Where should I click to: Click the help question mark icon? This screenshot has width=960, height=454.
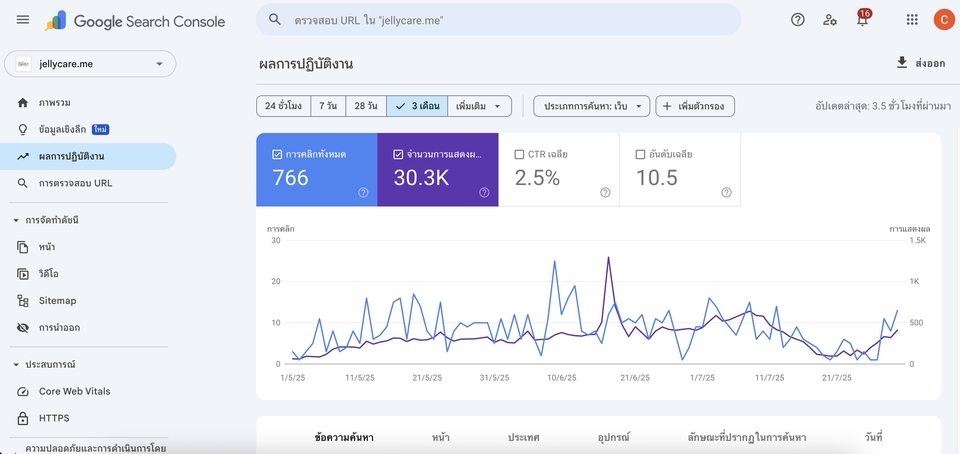797,20
